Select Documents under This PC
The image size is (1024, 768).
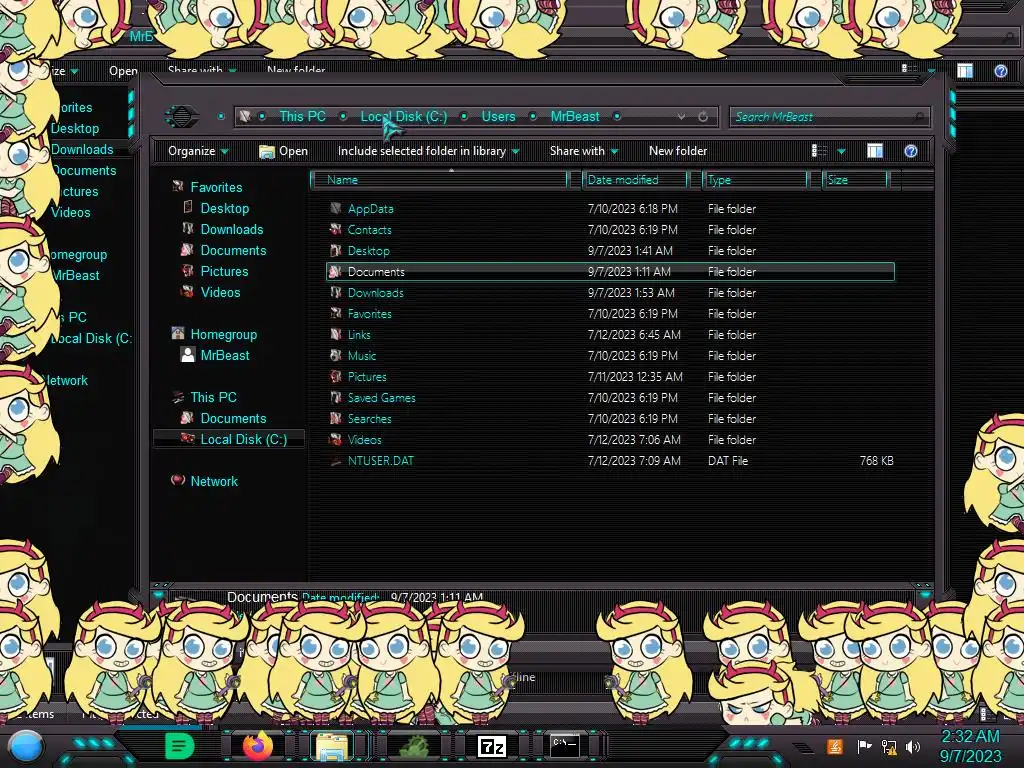(x=233, y=418)
